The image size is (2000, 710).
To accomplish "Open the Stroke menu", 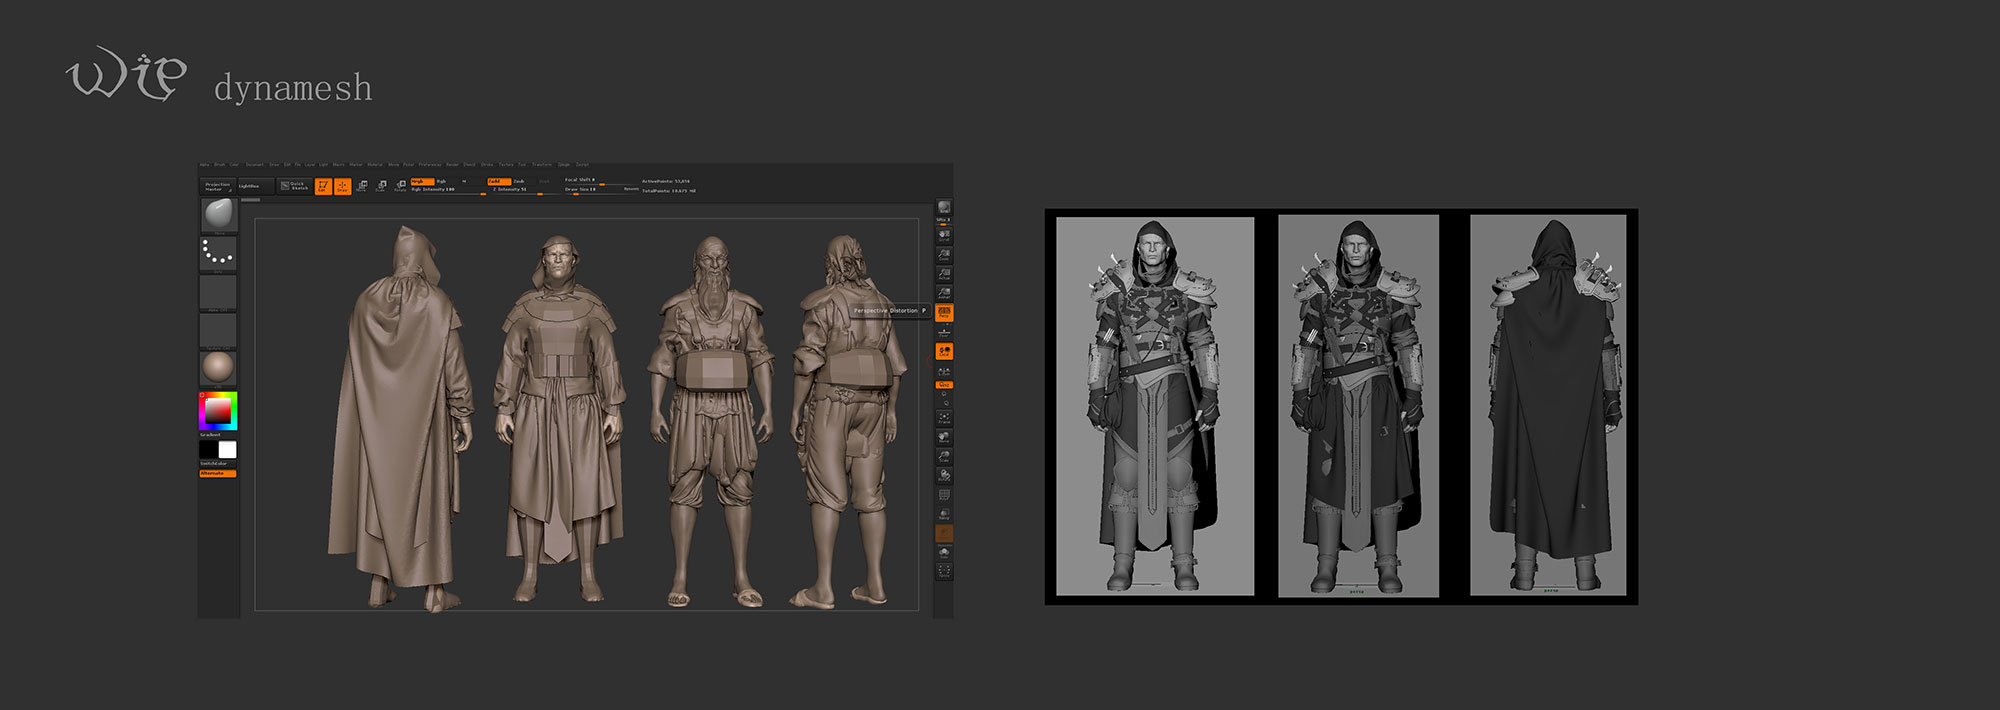I will 487,164.
